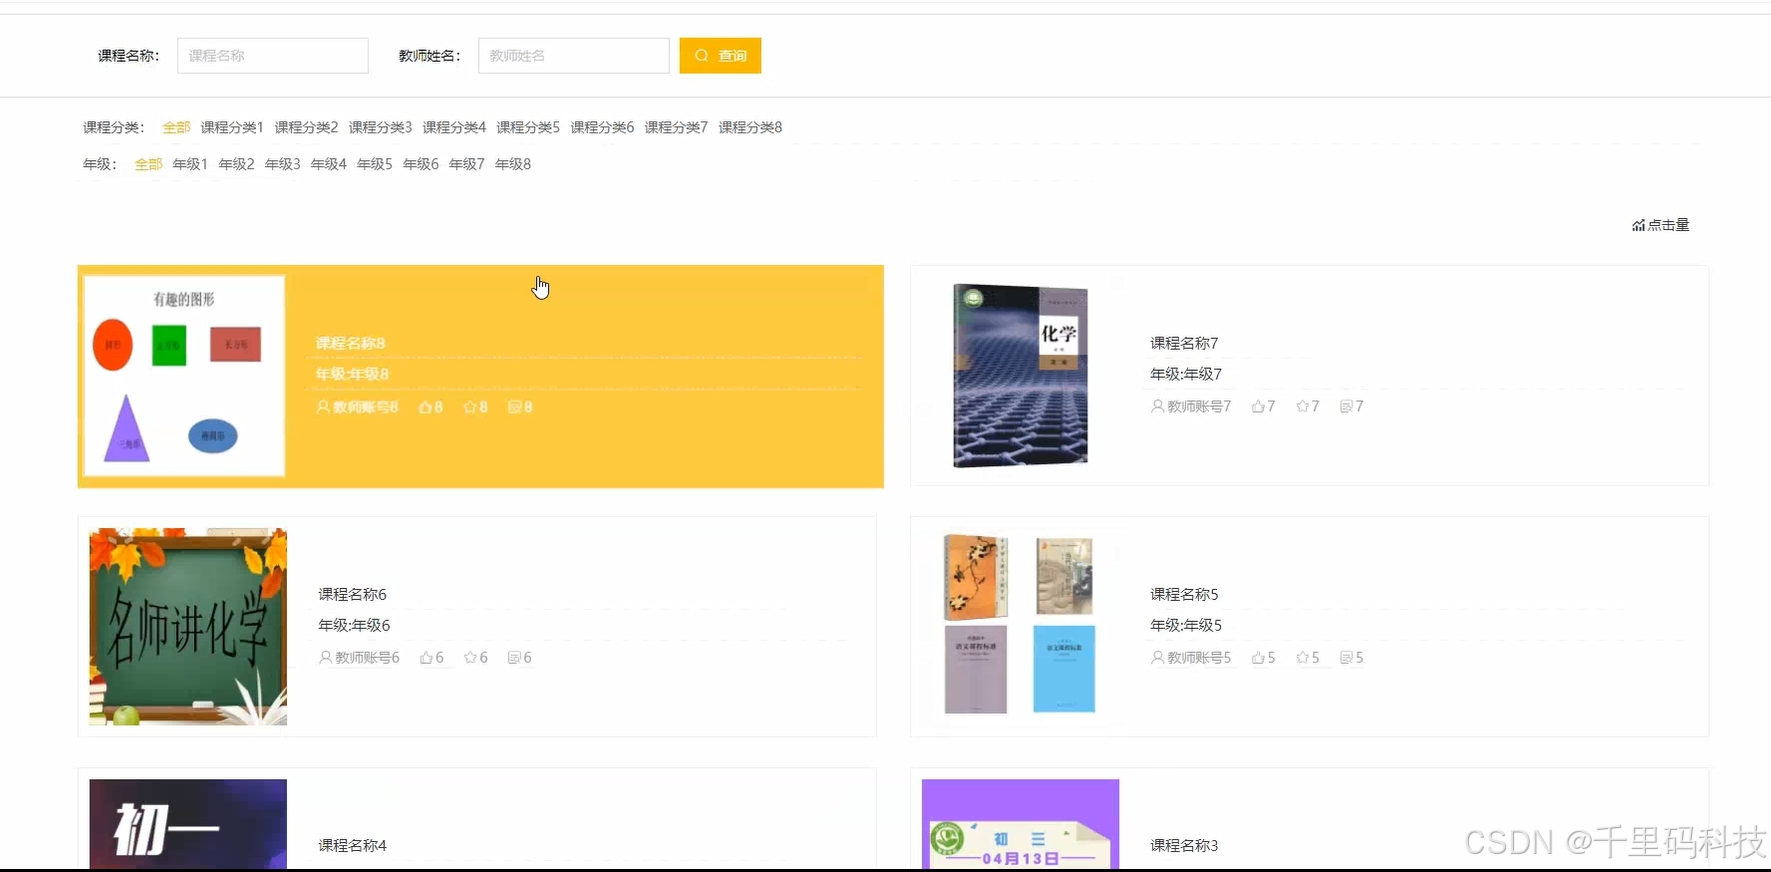Filter by 课程分类4

point(454,127)
